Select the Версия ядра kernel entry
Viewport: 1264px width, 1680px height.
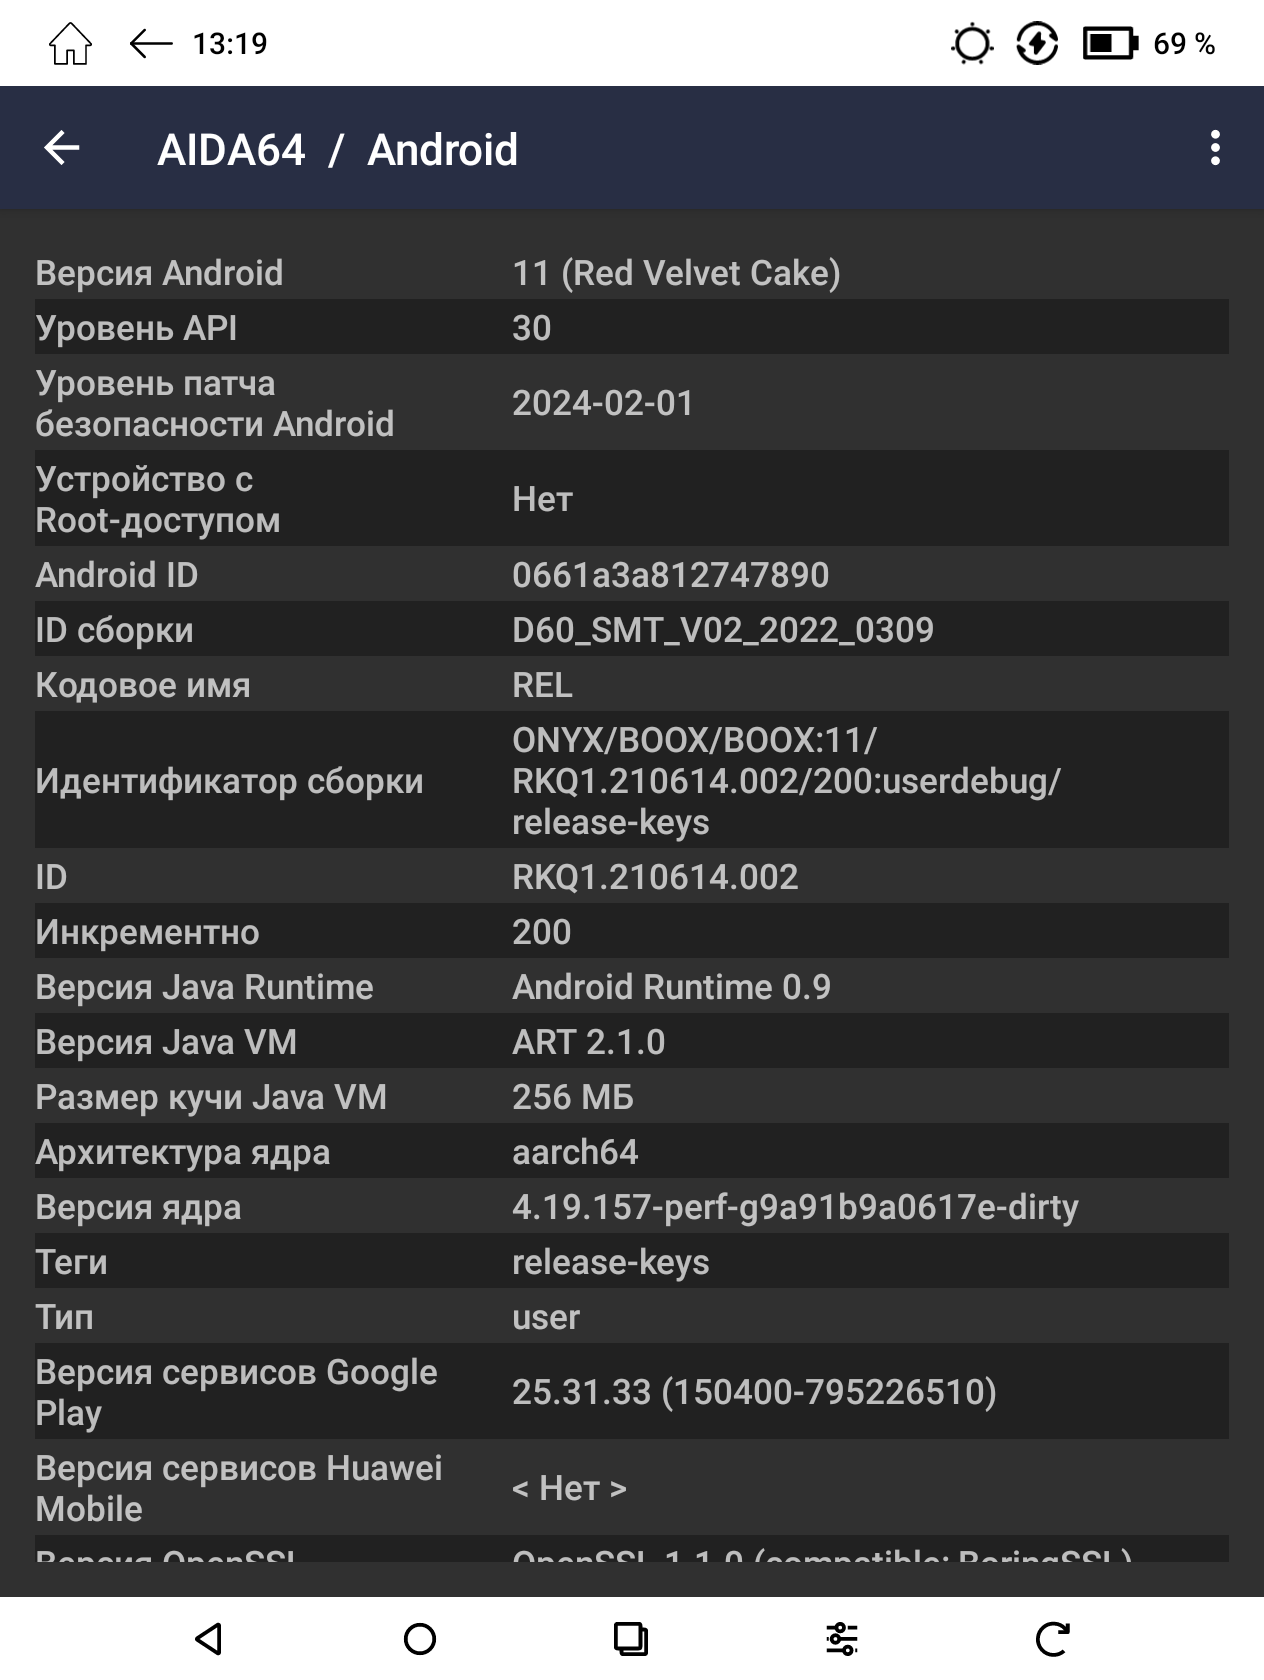[631, 1207]
